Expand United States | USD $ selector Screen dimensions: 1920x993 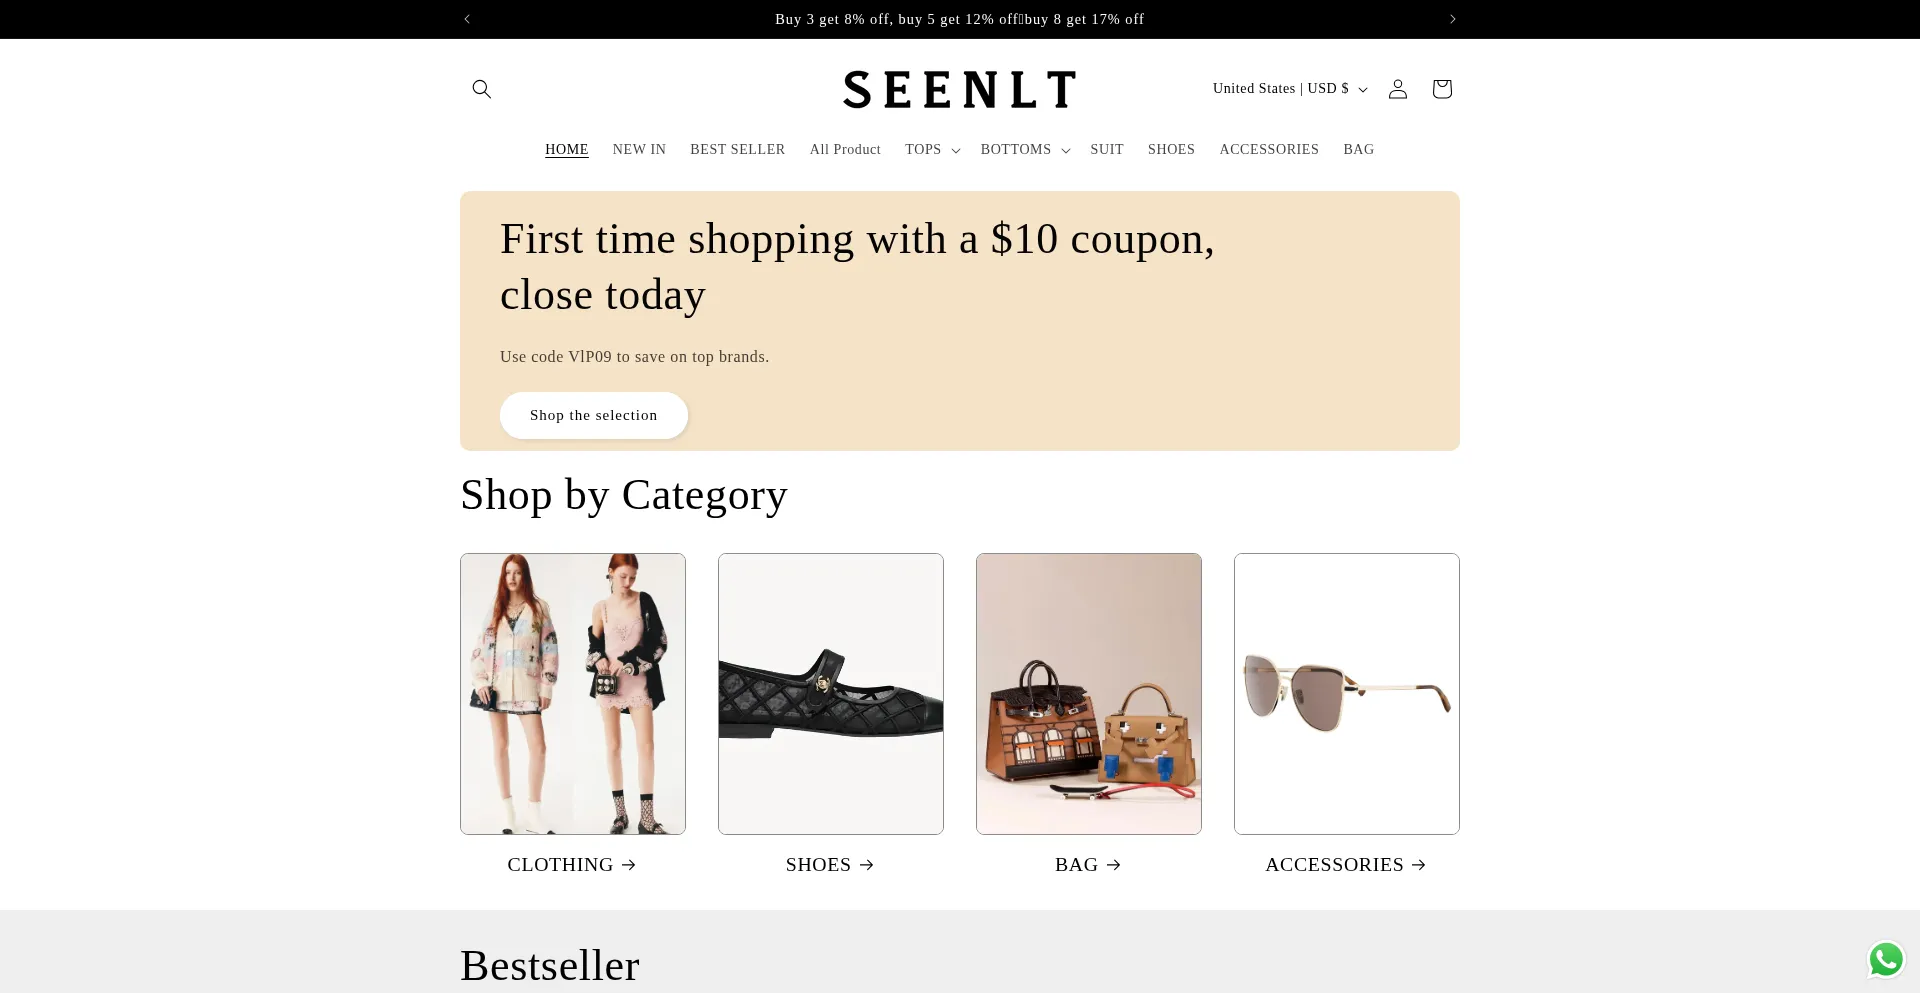tap(1289, 89)
